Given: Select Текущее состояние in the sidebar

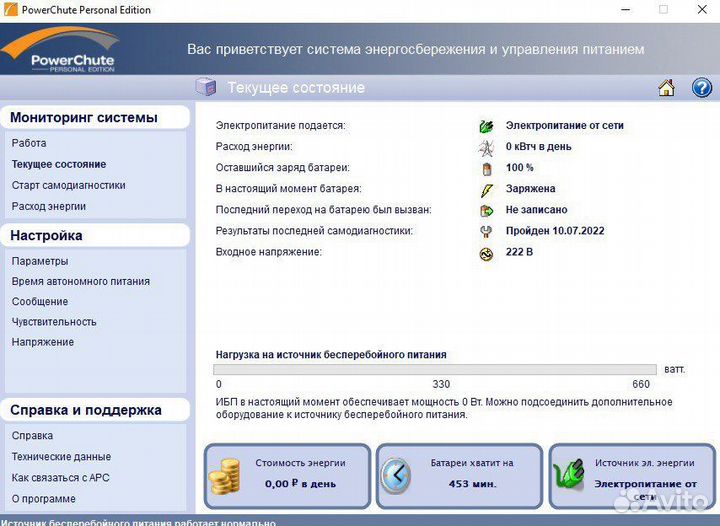Looking at the screenshot, I should (59, 164).
